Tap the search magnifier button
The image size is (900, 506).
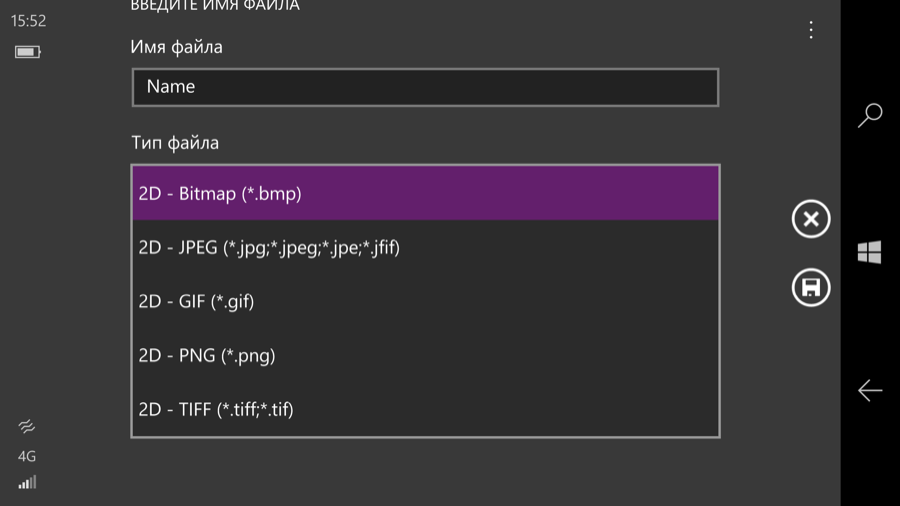click(x=870, y=115)
